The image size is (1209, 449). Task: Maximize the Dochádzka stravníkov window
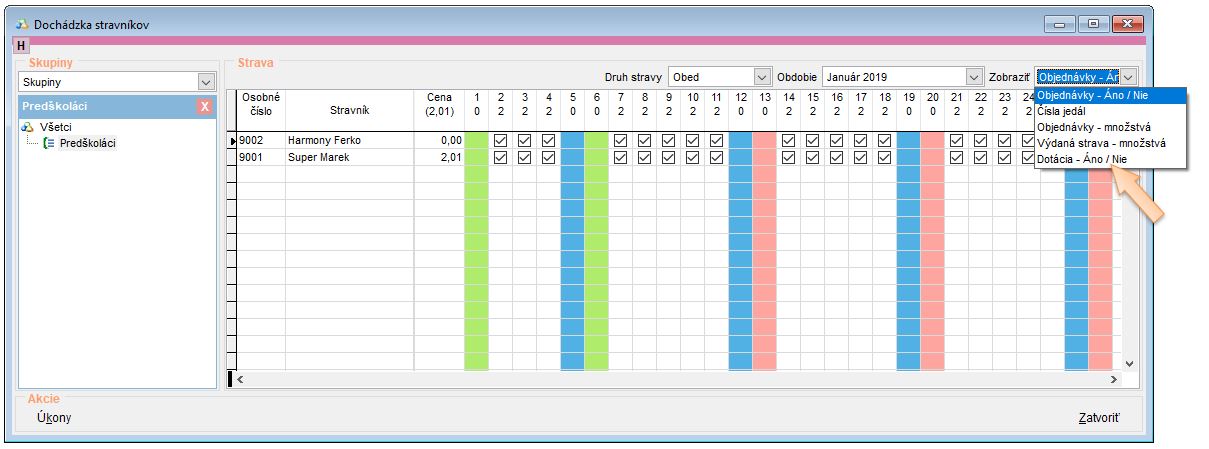pos(1094,23)
